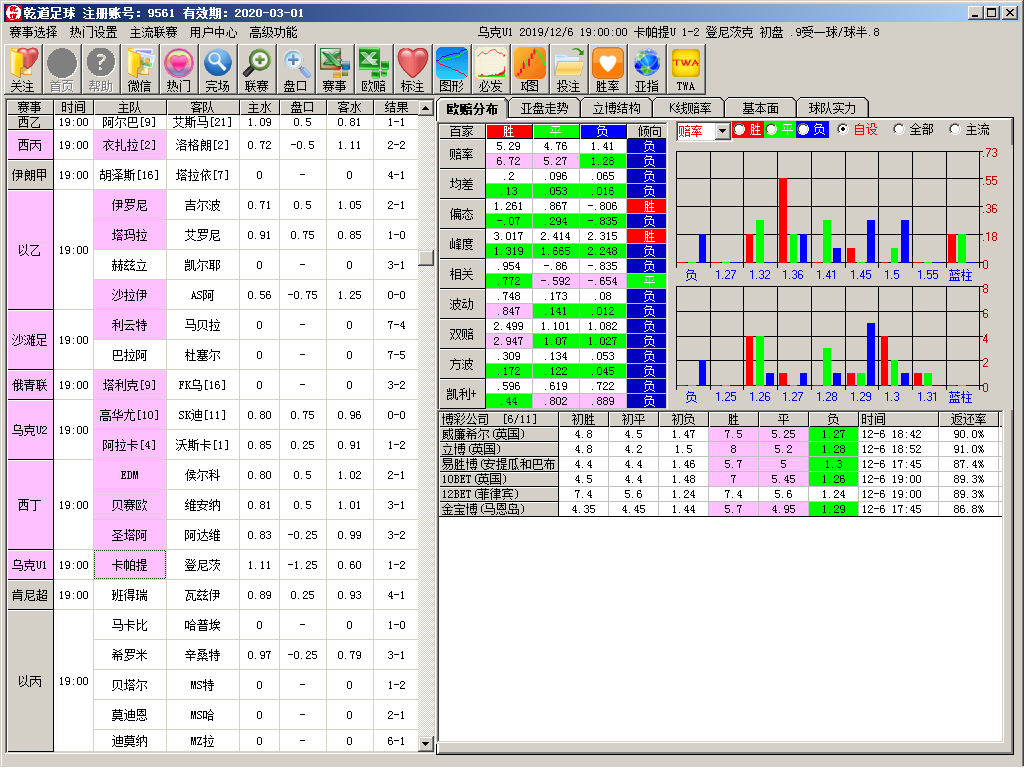Open the 用户中心 menu
1024x768 pixels.
tap(214, 32)
